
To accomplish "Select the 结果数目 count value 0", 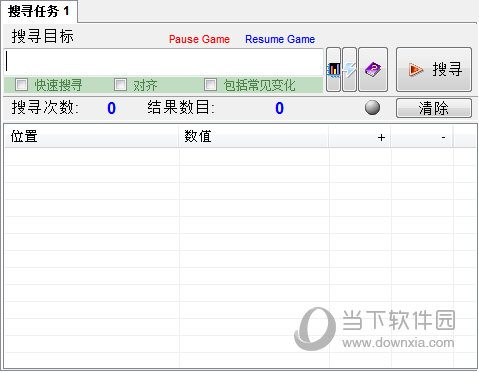I will click(280, 108).
